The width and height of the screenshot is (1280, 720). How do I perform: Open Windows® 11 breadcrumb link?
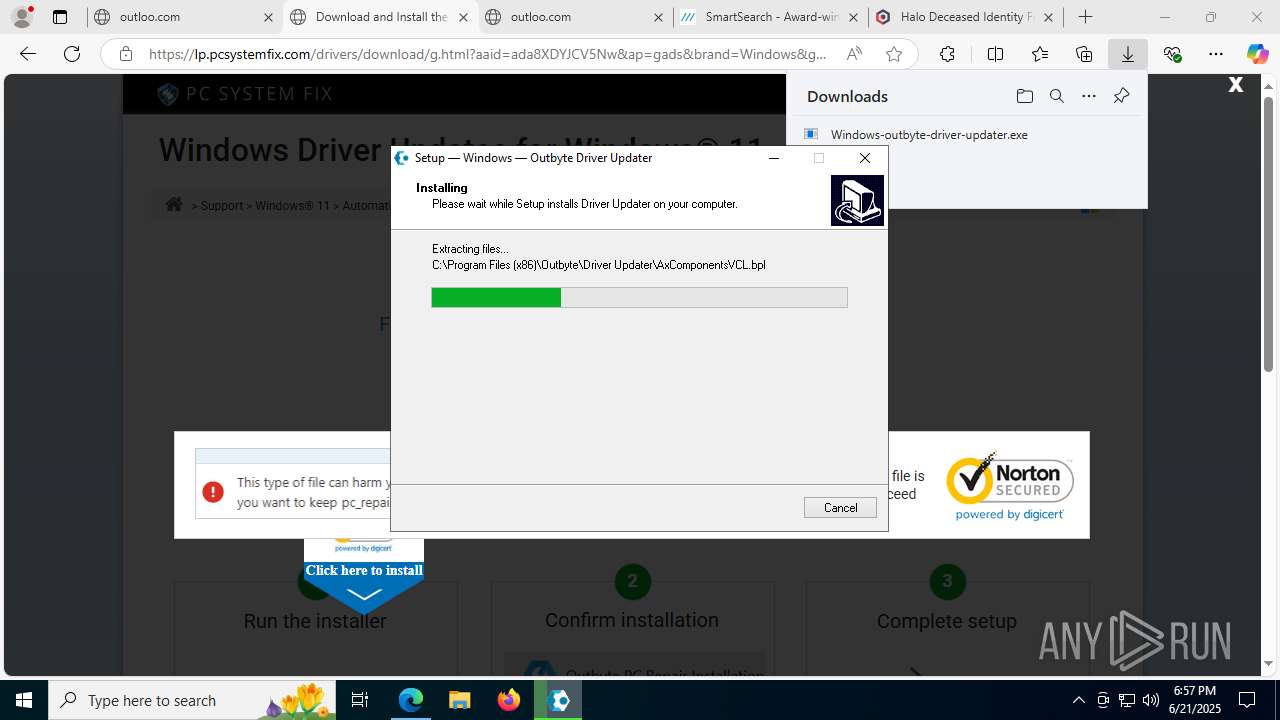292,206
